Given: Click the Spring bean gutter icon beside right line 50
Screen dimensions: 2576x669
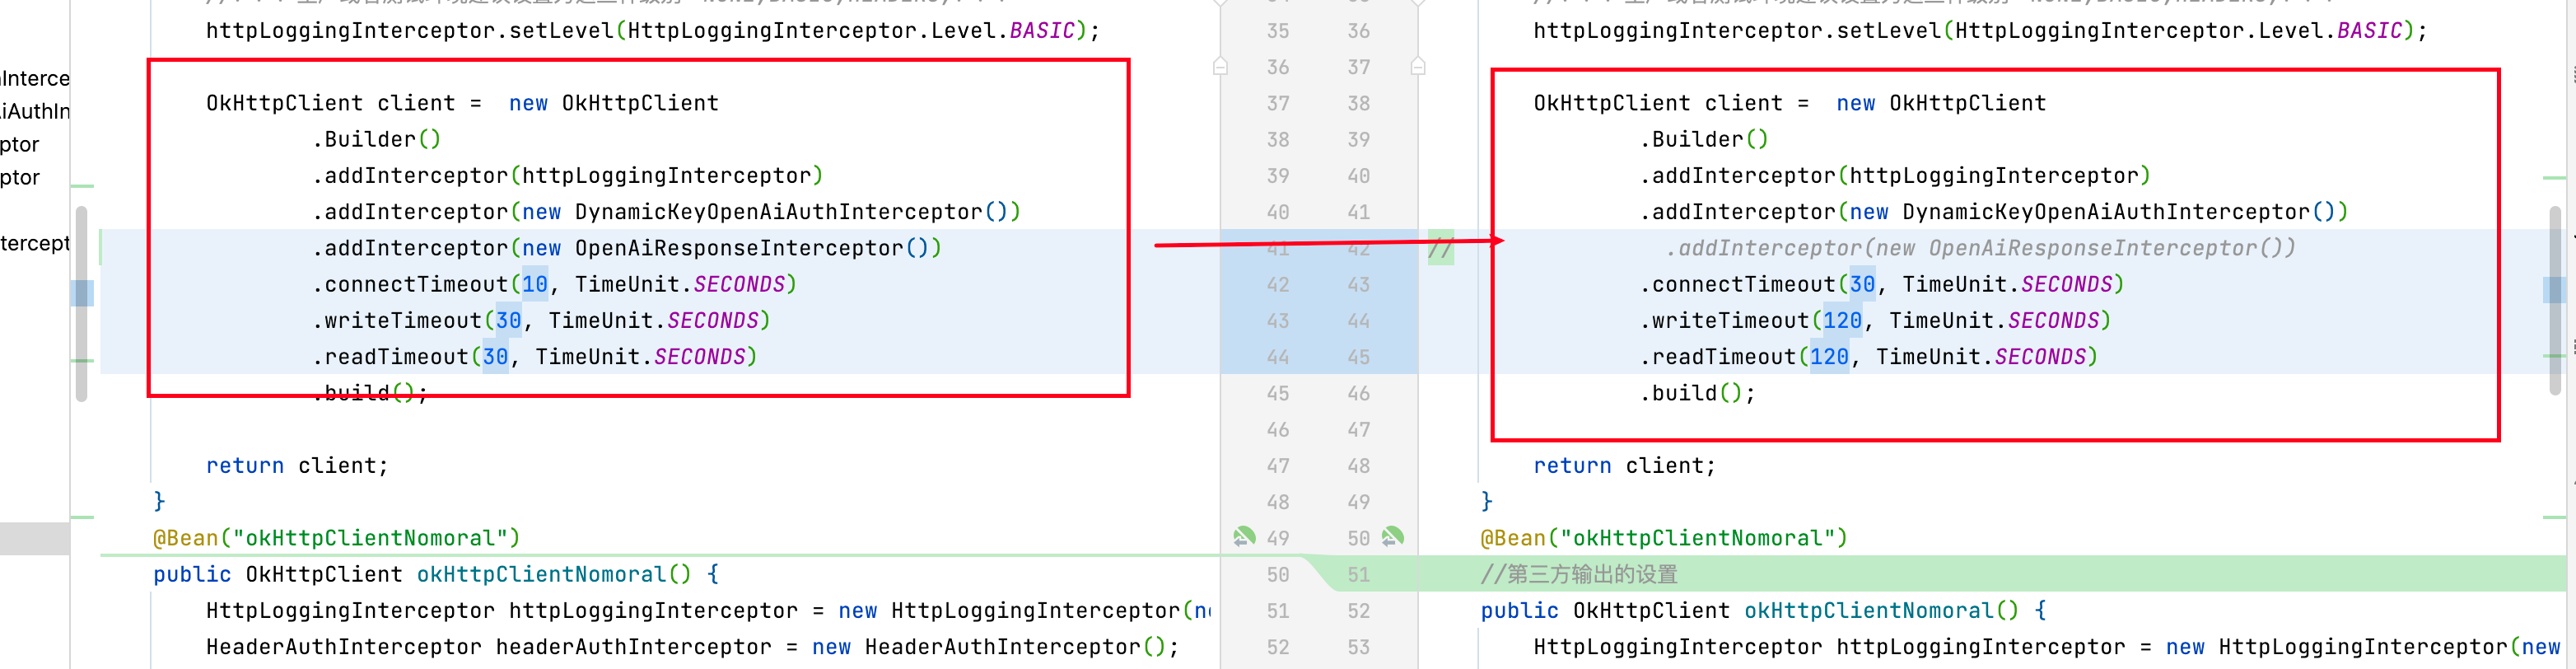Looking at the screenshot, I should [1392, 537].
